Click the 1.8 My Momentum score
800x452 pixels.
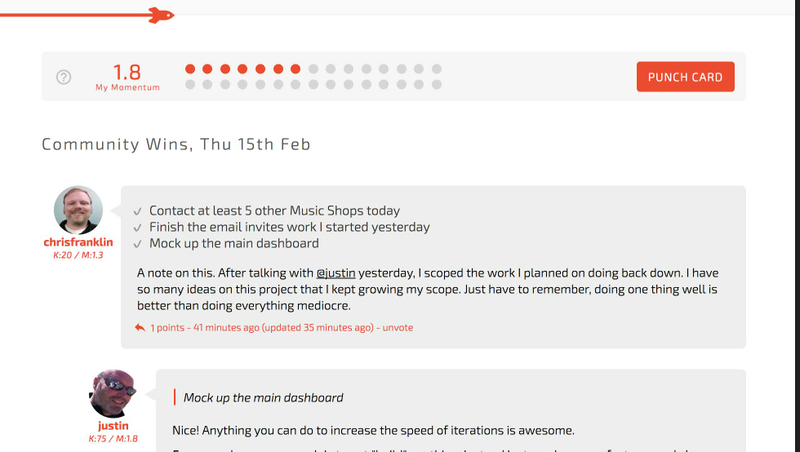pos(127,77)
